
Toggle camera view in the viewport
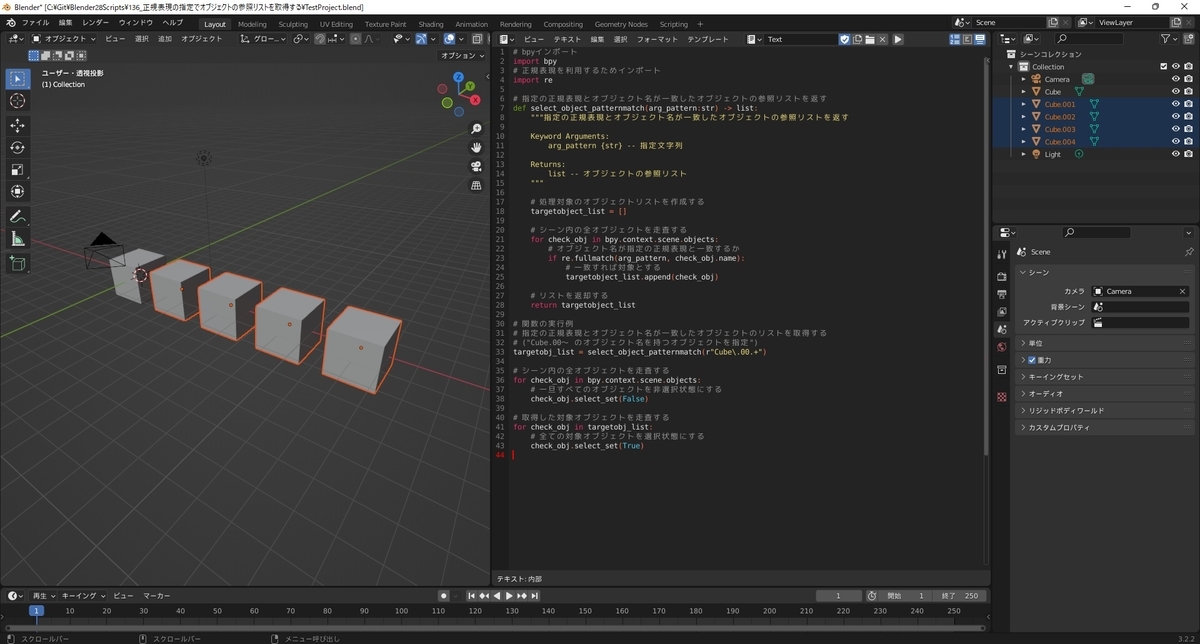(476, 166)
